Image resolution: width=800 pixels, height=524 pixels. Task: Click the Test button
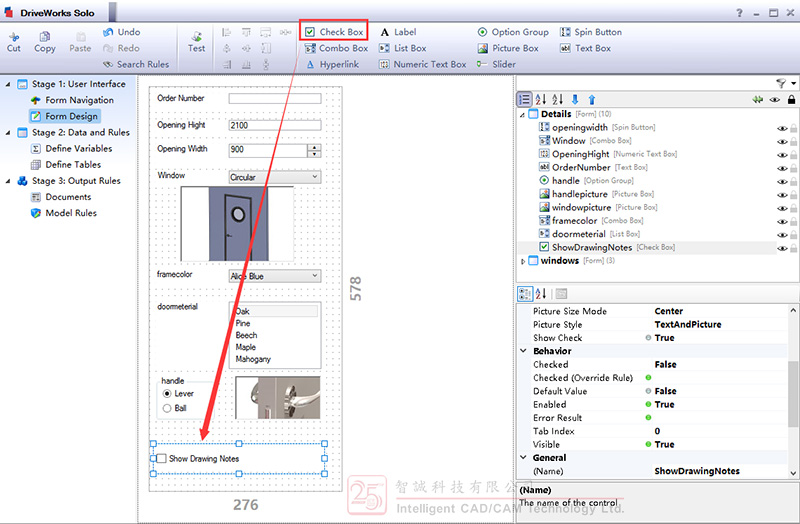coord(196,42)
